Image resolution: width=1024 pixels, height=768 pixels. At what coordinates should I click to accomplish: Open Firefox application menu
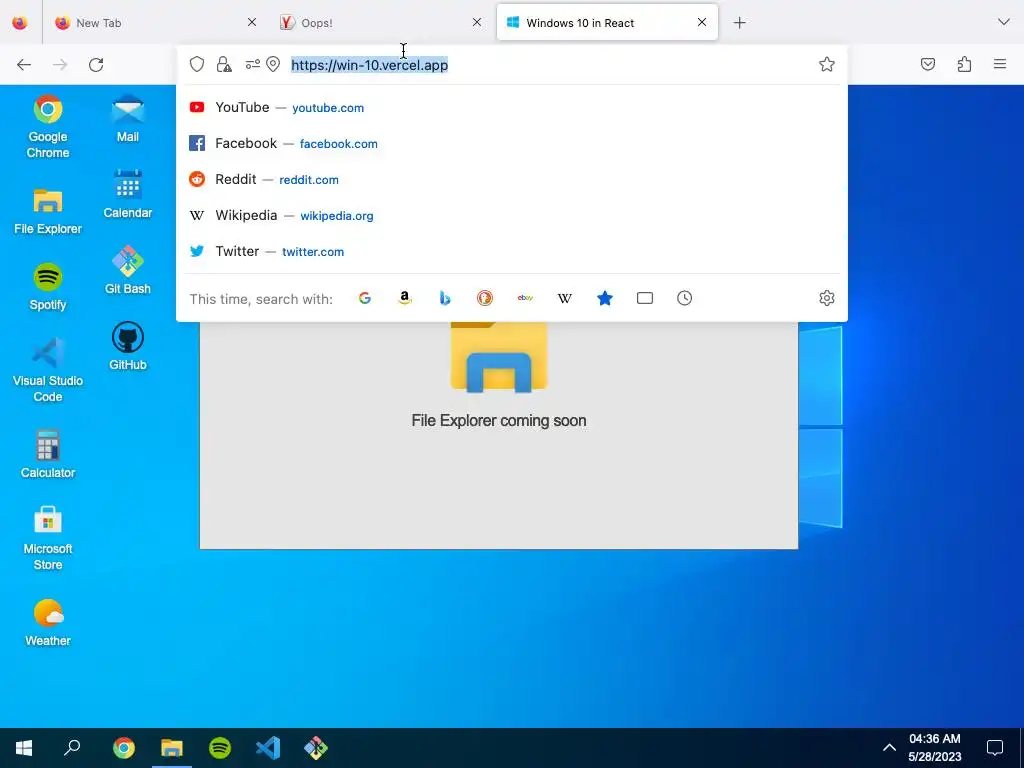(1000, 64)
